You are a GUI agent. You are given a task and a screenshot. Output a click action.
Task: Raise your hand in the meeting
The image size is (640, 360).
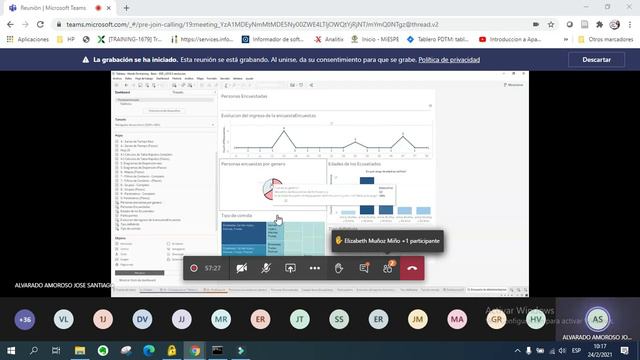[x=339, y=268]
